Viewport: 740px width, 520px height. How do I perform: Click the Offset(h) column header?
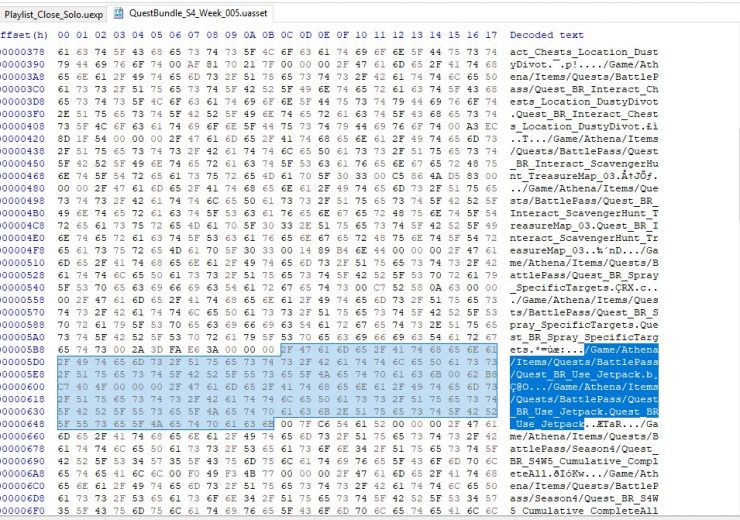tap(24, 35)
